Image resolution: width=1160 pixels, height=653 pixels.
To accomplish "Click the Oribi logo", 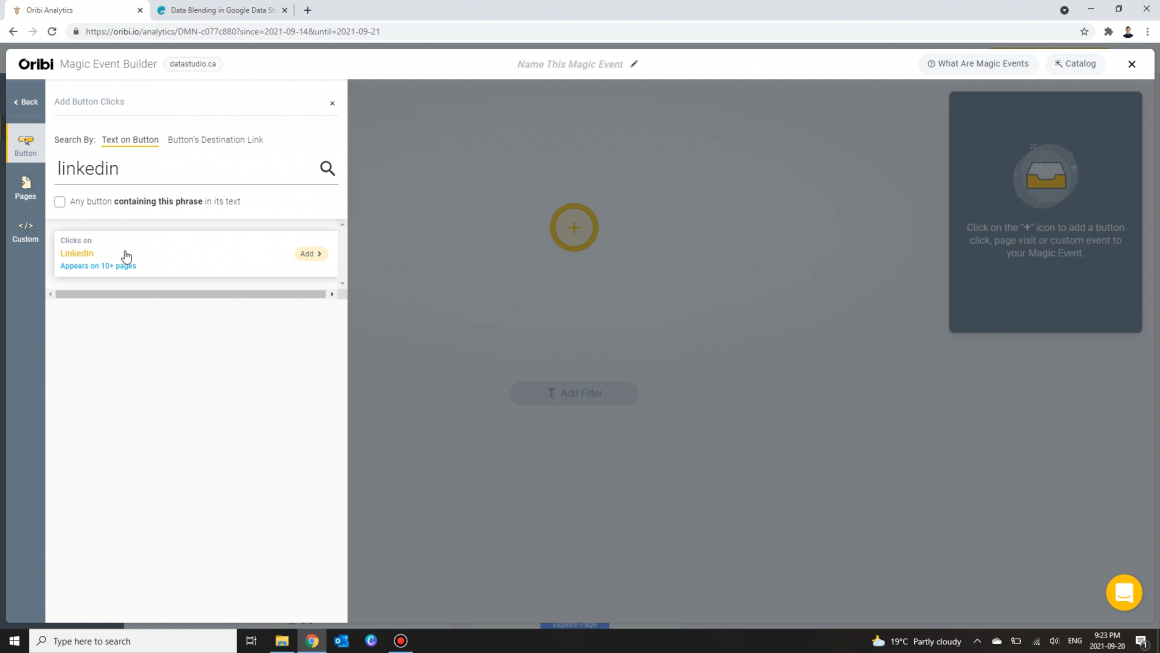I will tap(35, 63).
